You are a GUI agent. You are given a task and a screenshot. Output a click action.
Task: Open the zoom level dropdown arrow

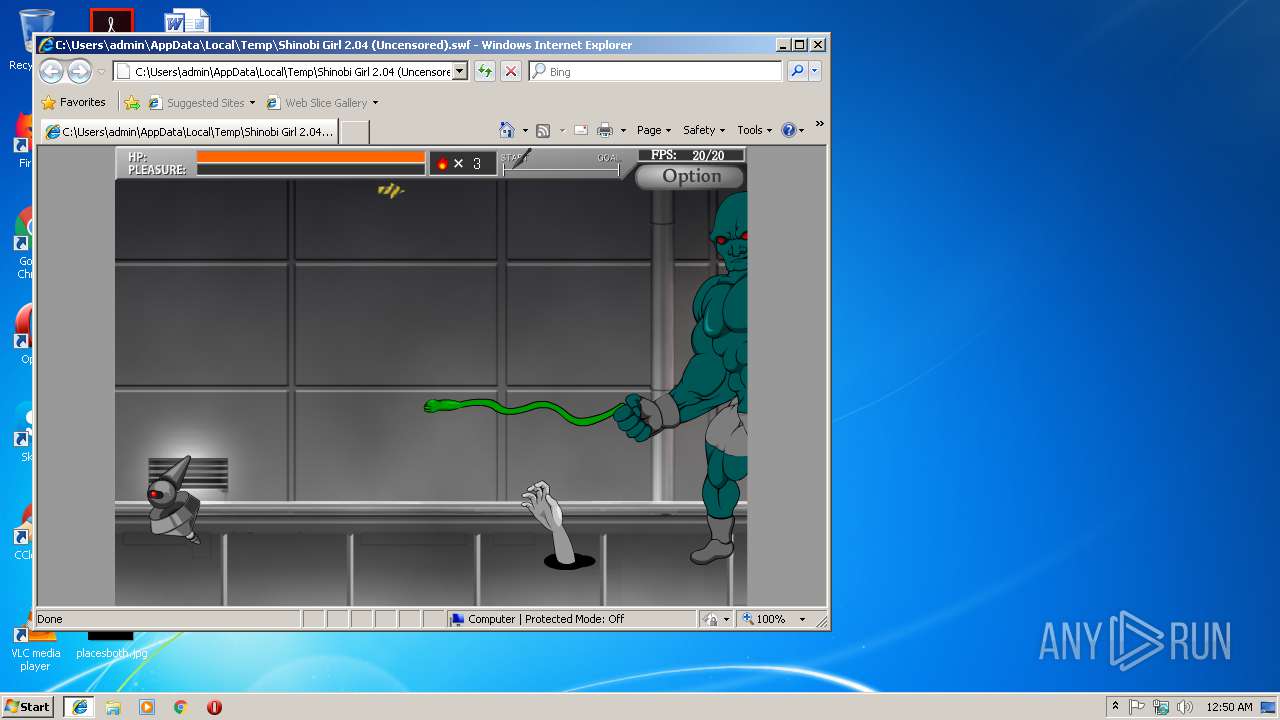click(x=802, y=619)
